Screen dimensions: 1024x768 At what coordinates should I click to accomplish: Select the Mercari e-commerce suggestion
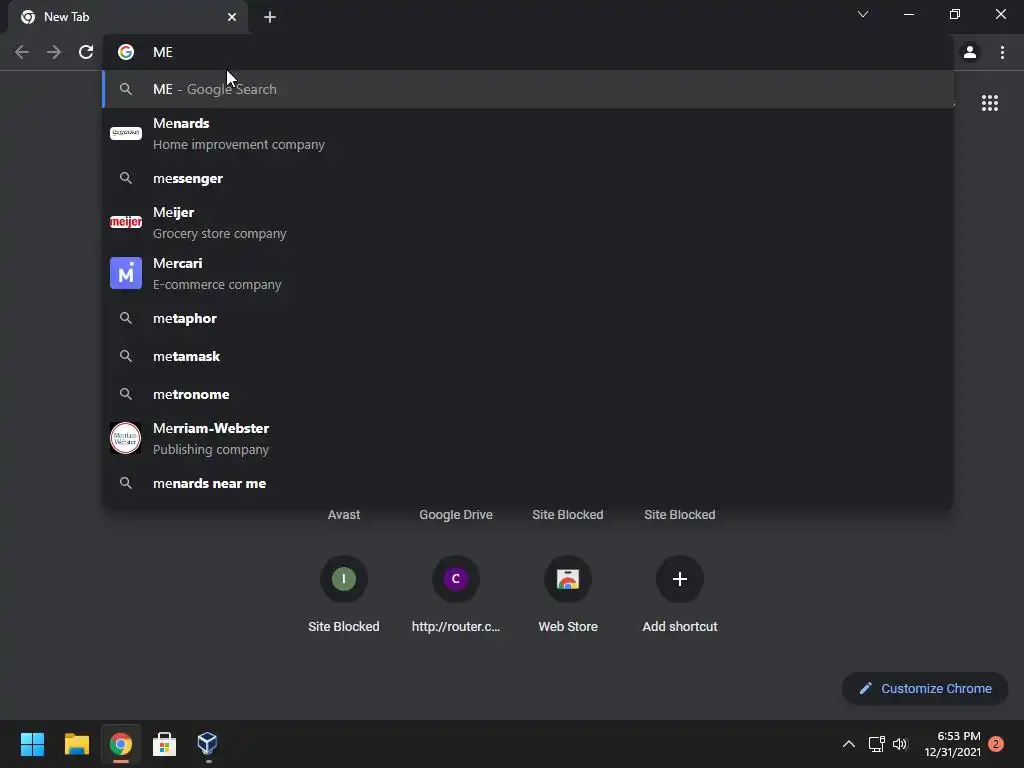pos(528,274)
